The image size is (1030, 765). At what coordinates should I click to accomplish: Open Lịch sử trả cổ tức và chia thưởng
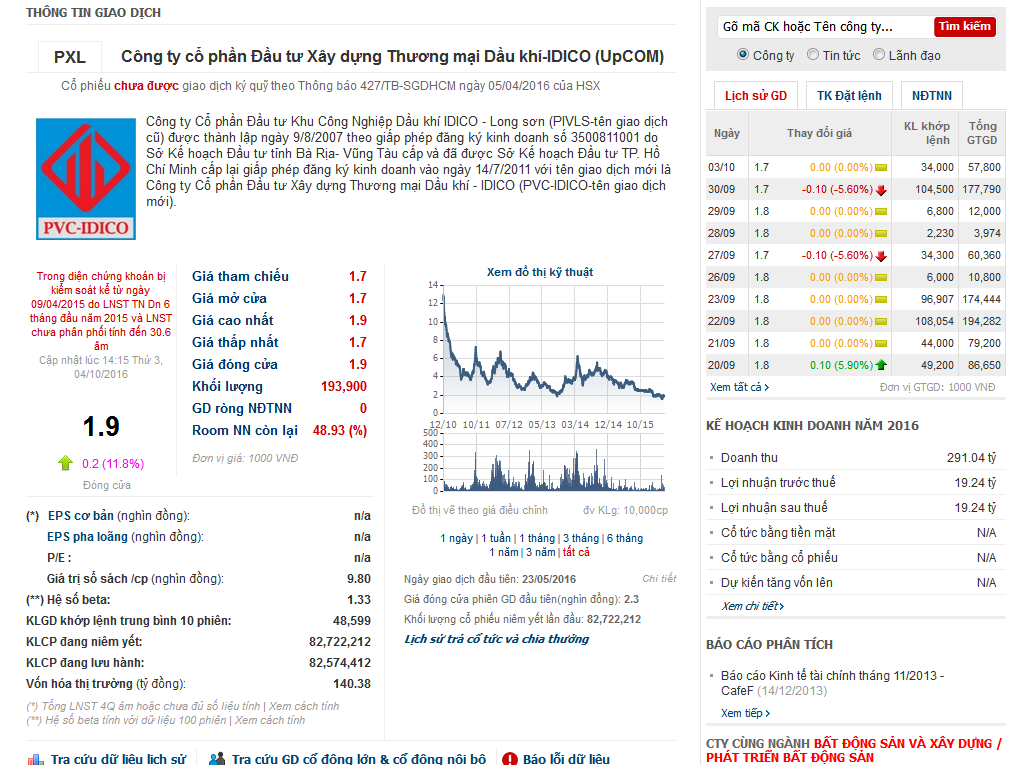click(497, 640)
